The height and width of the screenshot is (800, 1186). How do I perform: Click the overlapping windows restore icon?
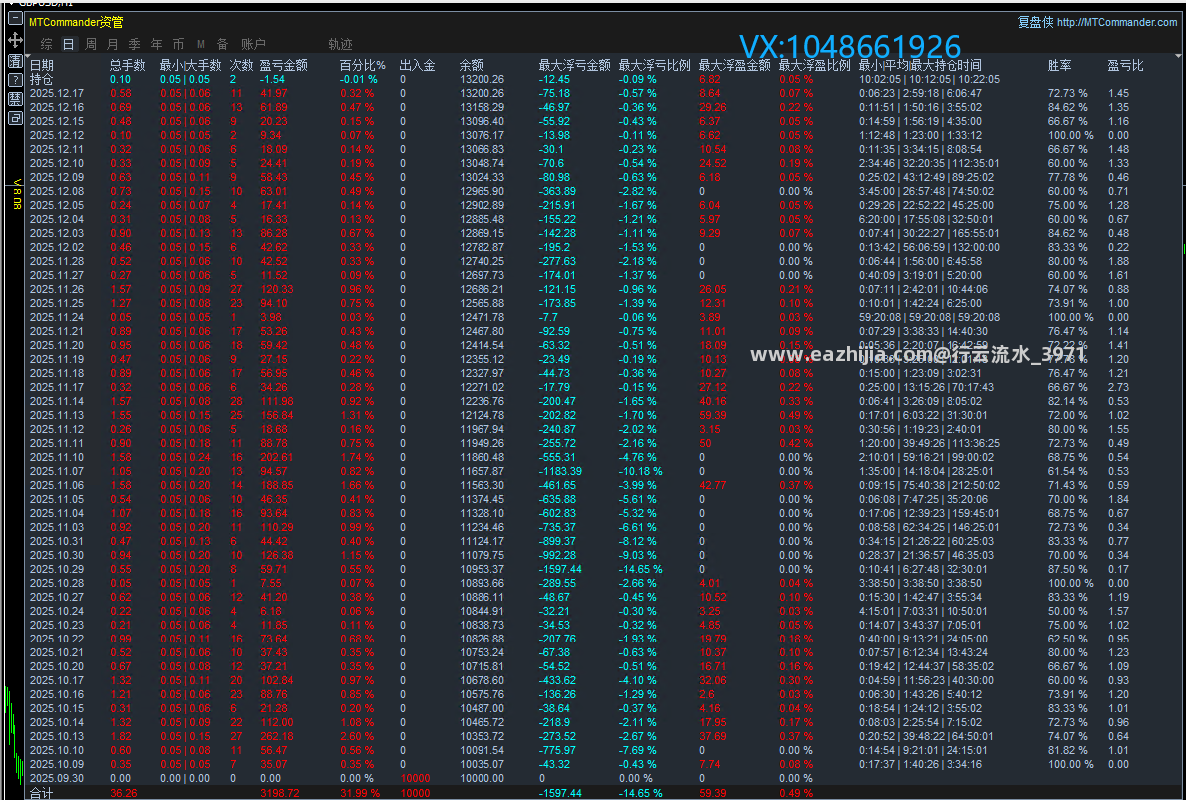pyautogui.click(x=15, y=119)
